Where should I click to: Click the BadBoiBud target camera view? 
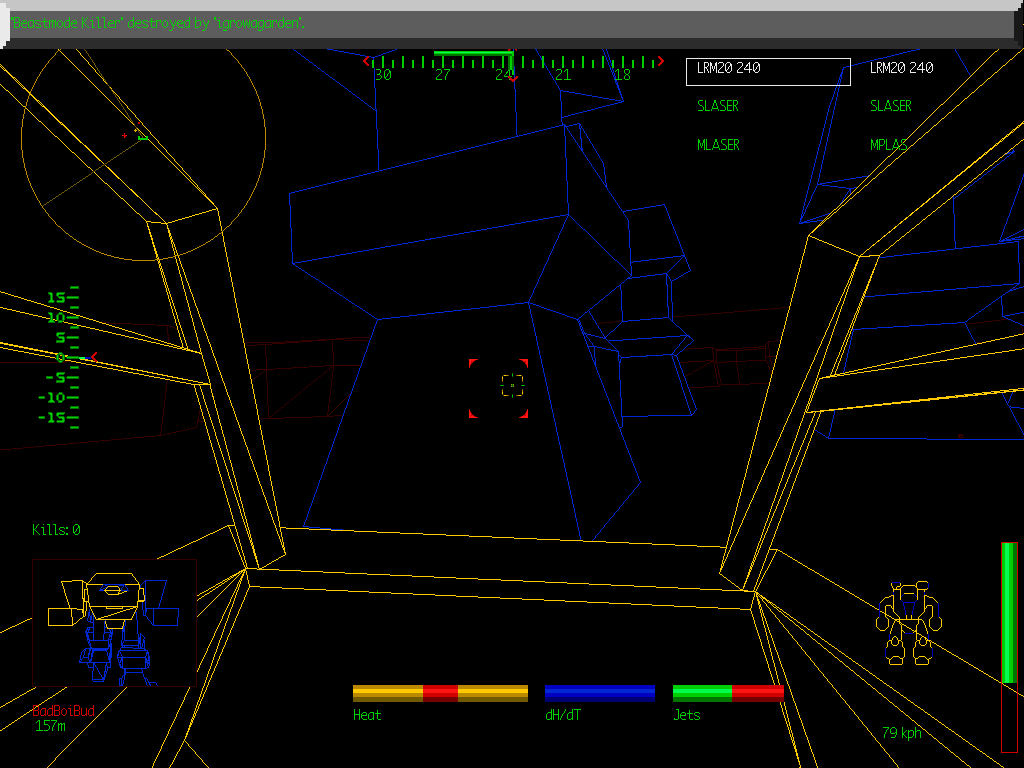(x=114, y=622)
